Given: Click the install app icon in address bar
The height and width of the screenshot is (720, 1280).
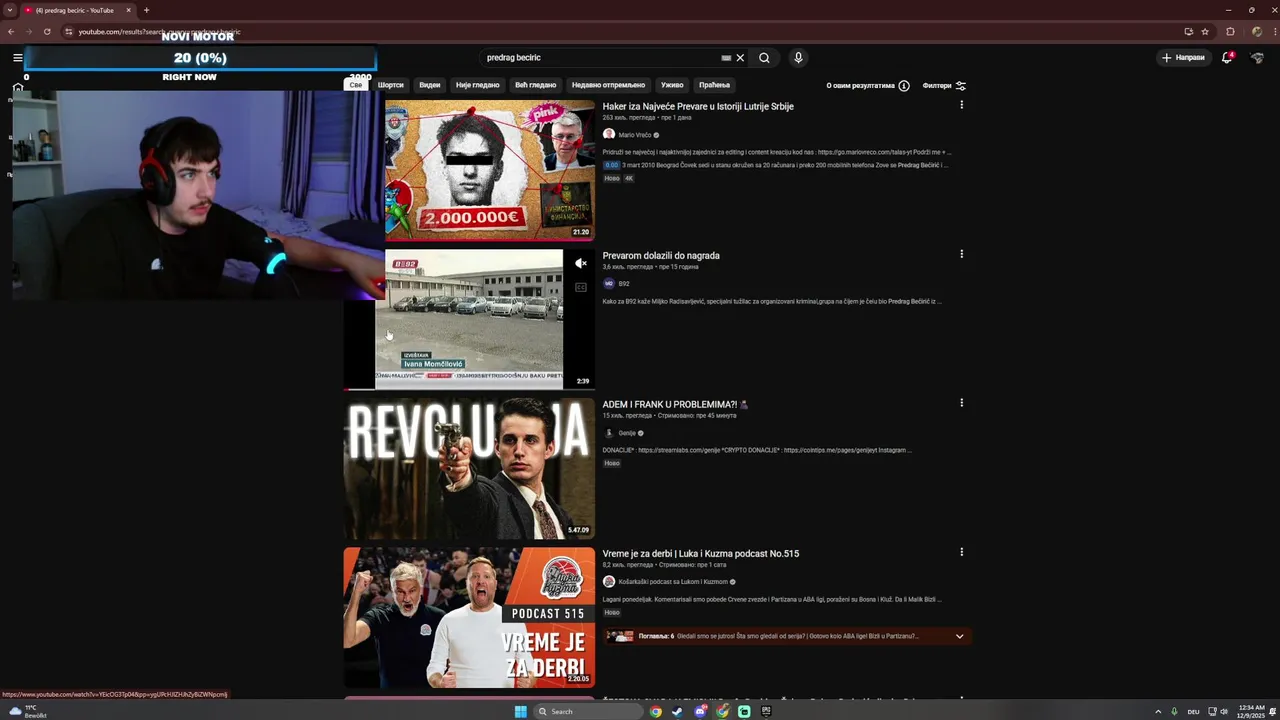Looking at the screenshot, I should point(1188,31).
